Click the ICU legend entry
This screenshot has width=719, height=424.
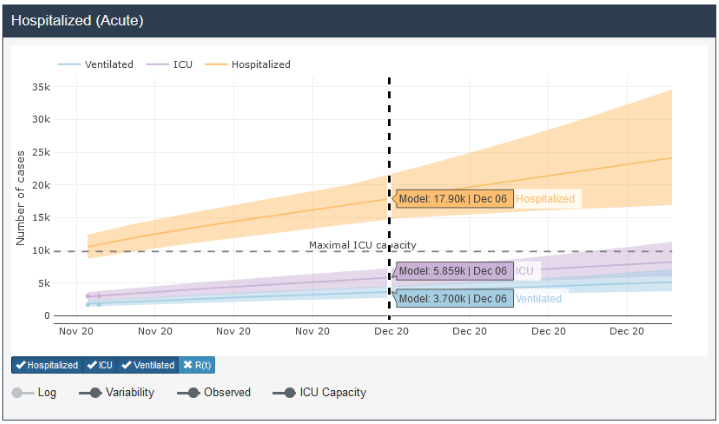(x=169, y=64)
